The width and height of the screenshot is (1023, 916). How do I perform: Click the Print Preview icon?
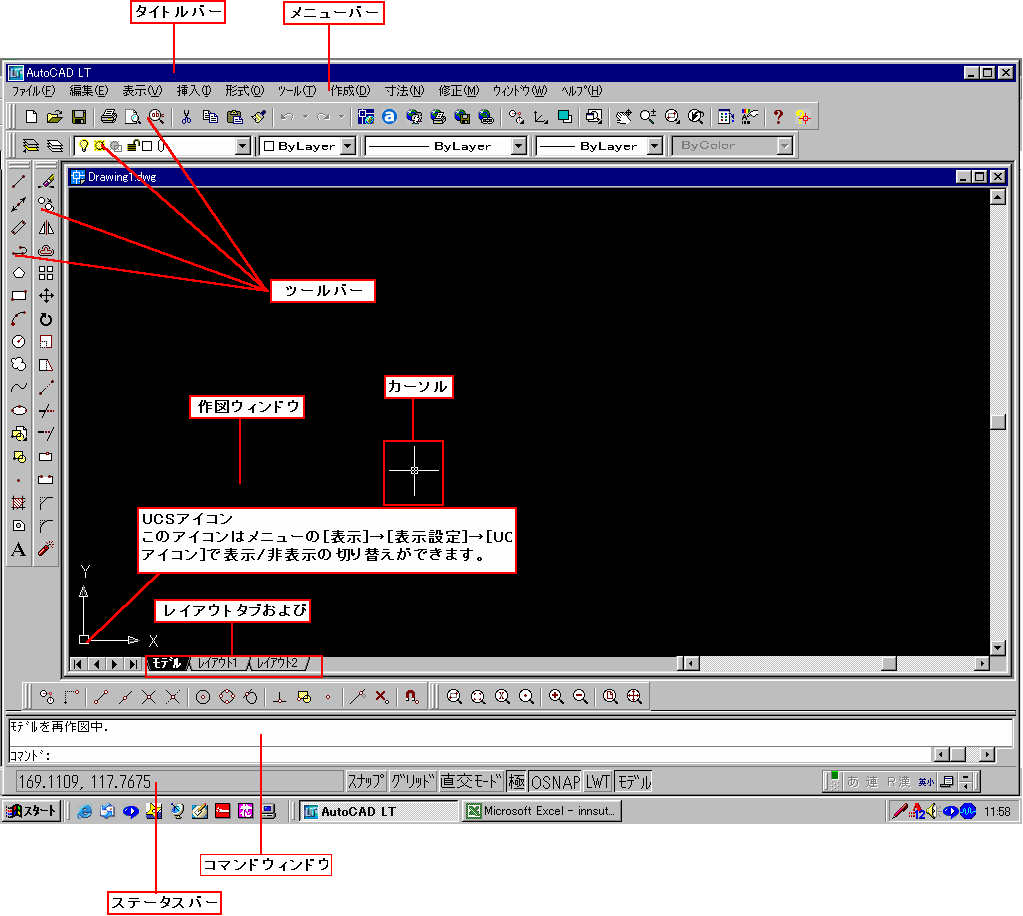(x=132, y=117)
